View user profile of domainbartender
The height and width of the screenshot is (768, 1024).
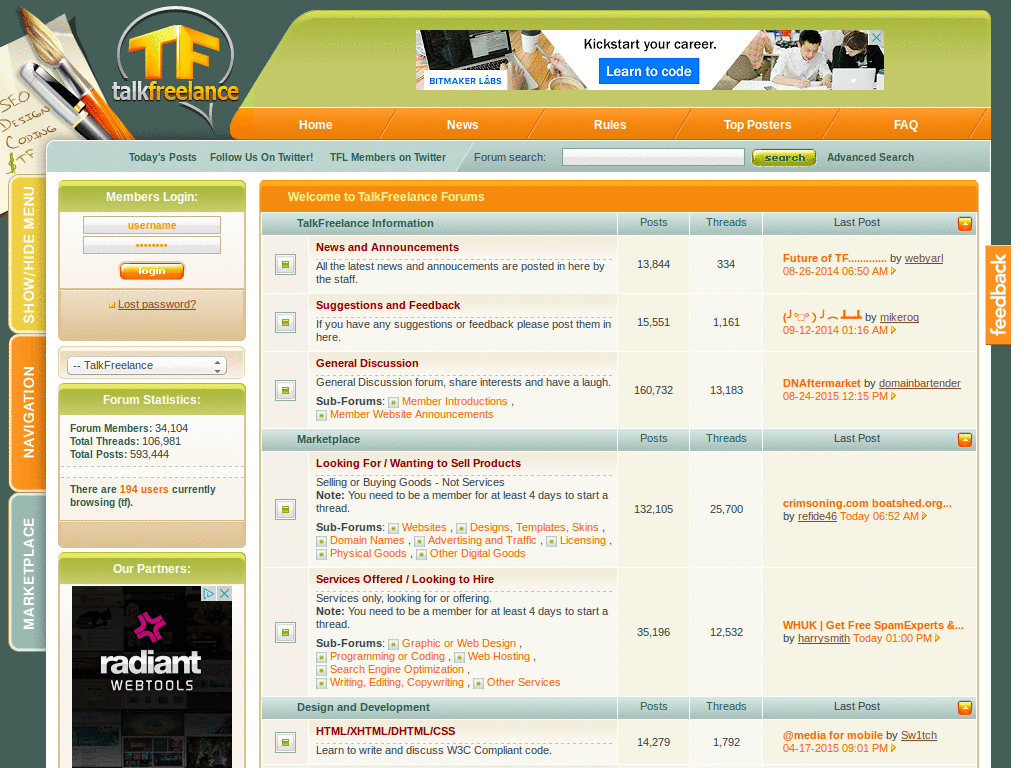(920, 383)
